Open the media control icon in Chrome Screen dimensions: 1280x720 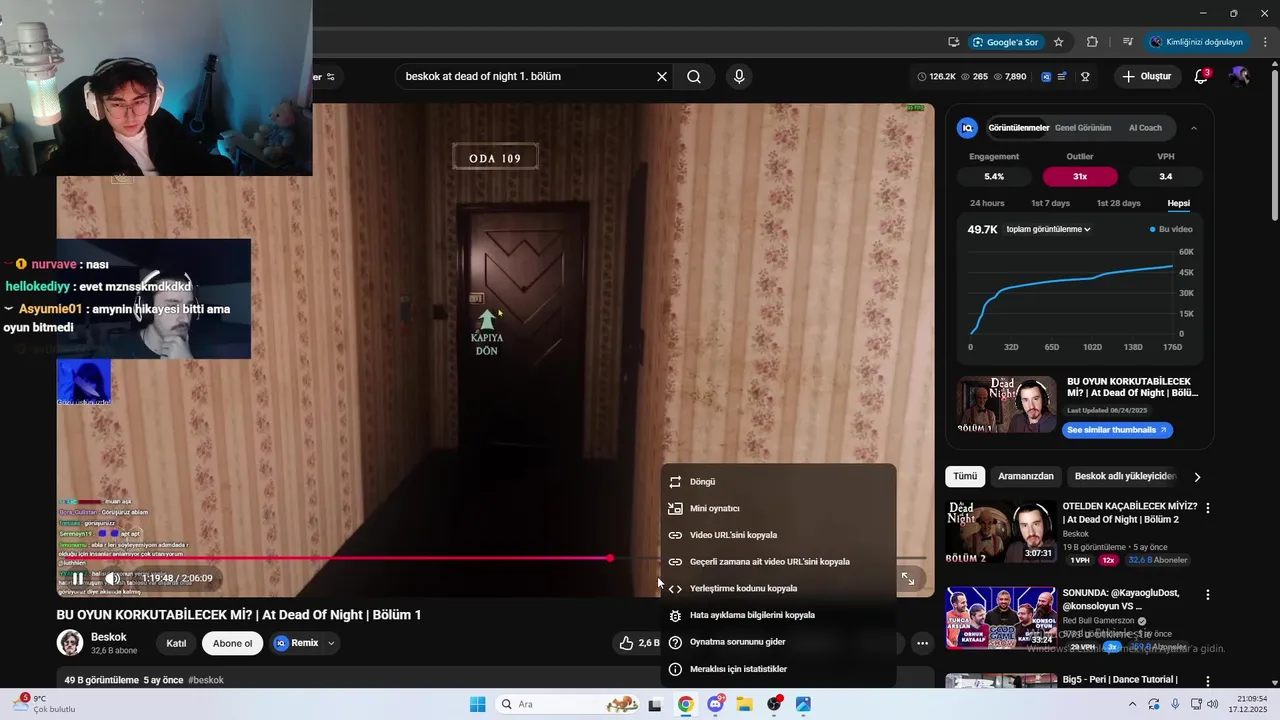point(1128,42)
